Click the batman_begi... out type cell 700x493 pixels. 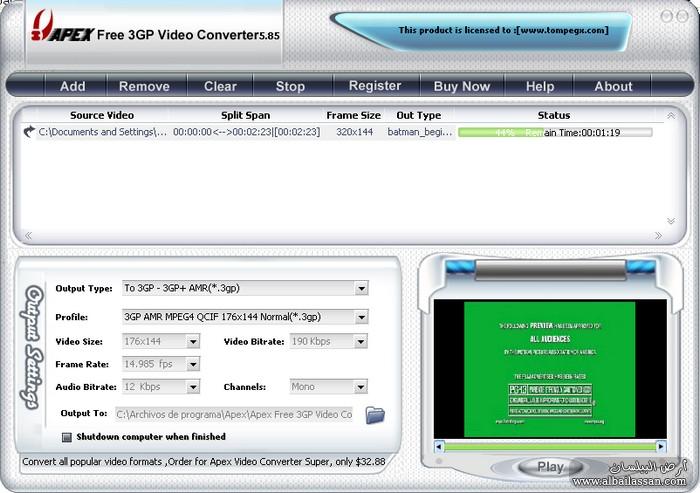420,132
